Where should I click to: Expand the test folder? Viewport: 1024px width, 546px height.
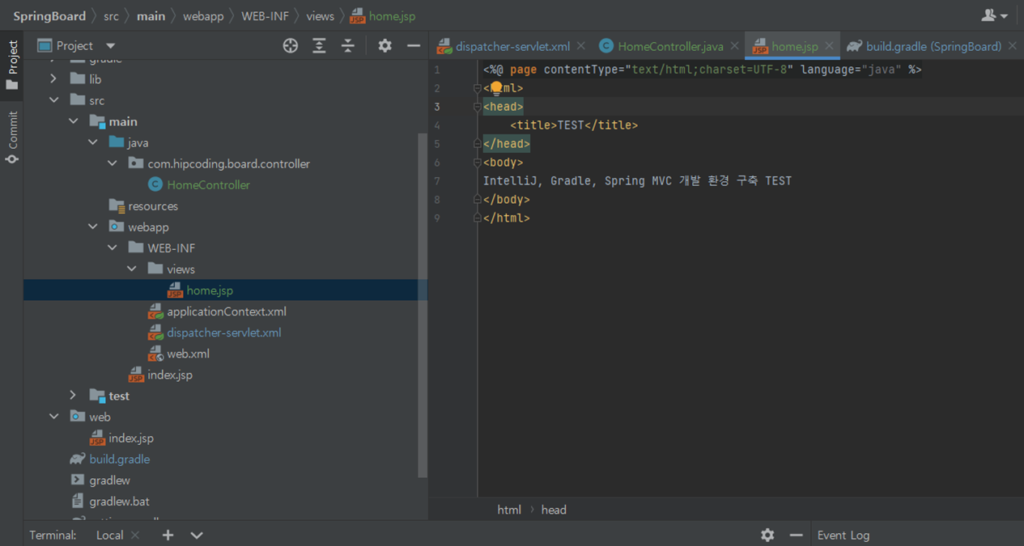coord(74,396)
